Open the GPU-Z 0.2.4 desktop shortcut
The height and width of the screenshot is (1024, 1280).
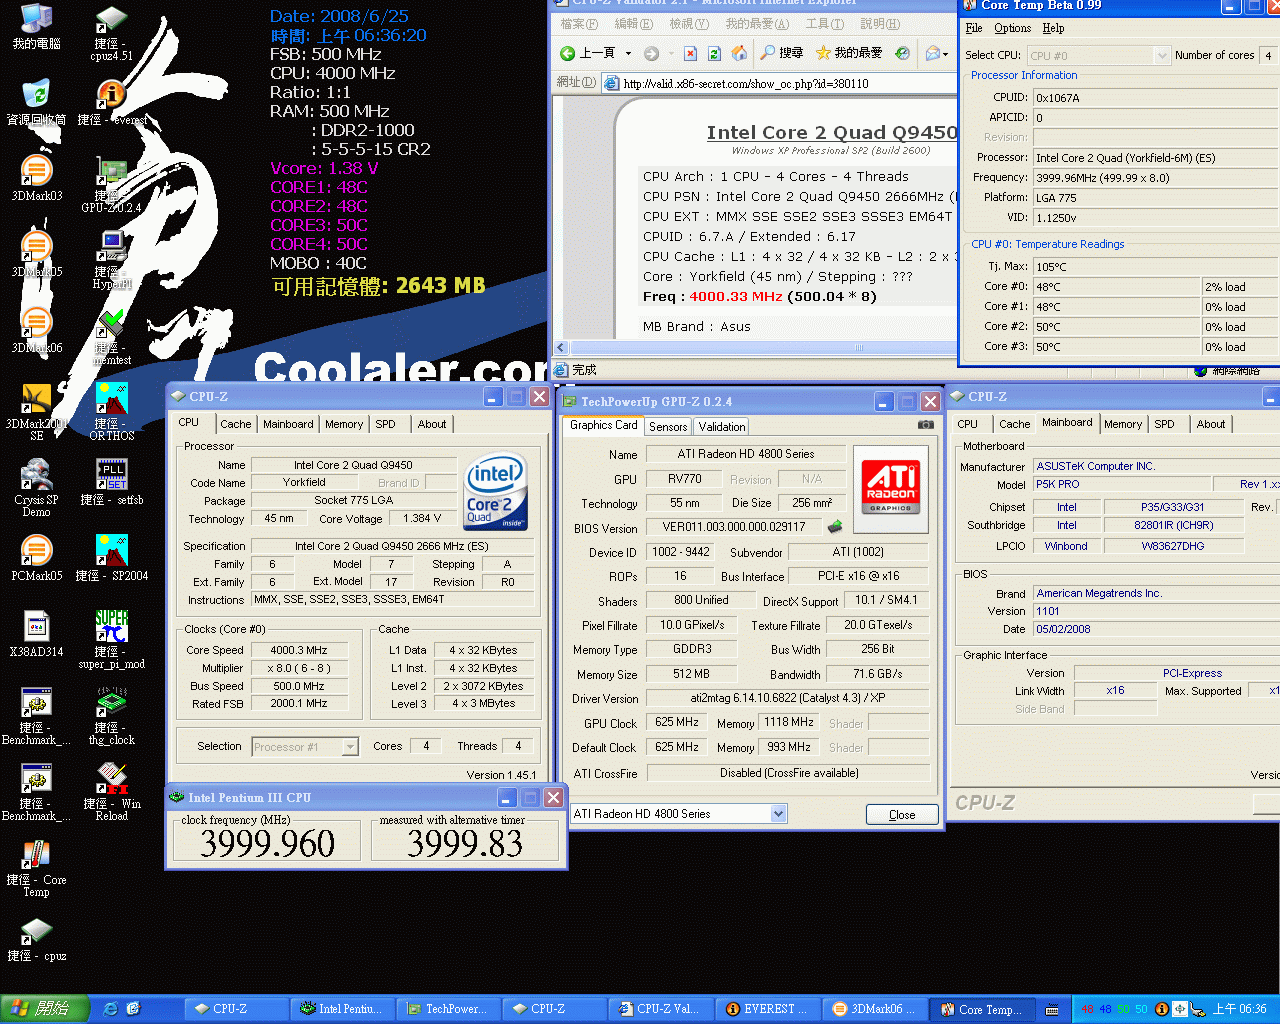click(111, 184)
